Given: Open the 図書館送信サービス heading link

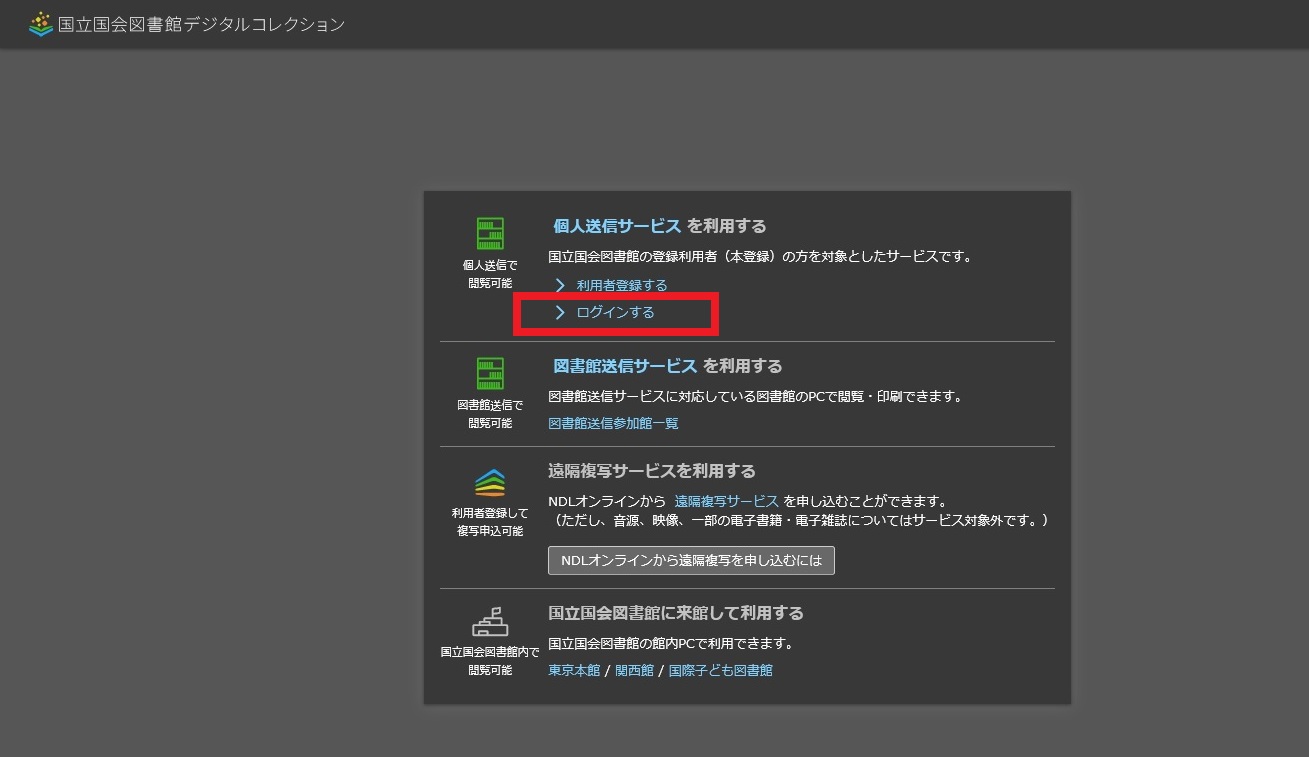Looking at the screenshot, I should click(x=625, y=366).
